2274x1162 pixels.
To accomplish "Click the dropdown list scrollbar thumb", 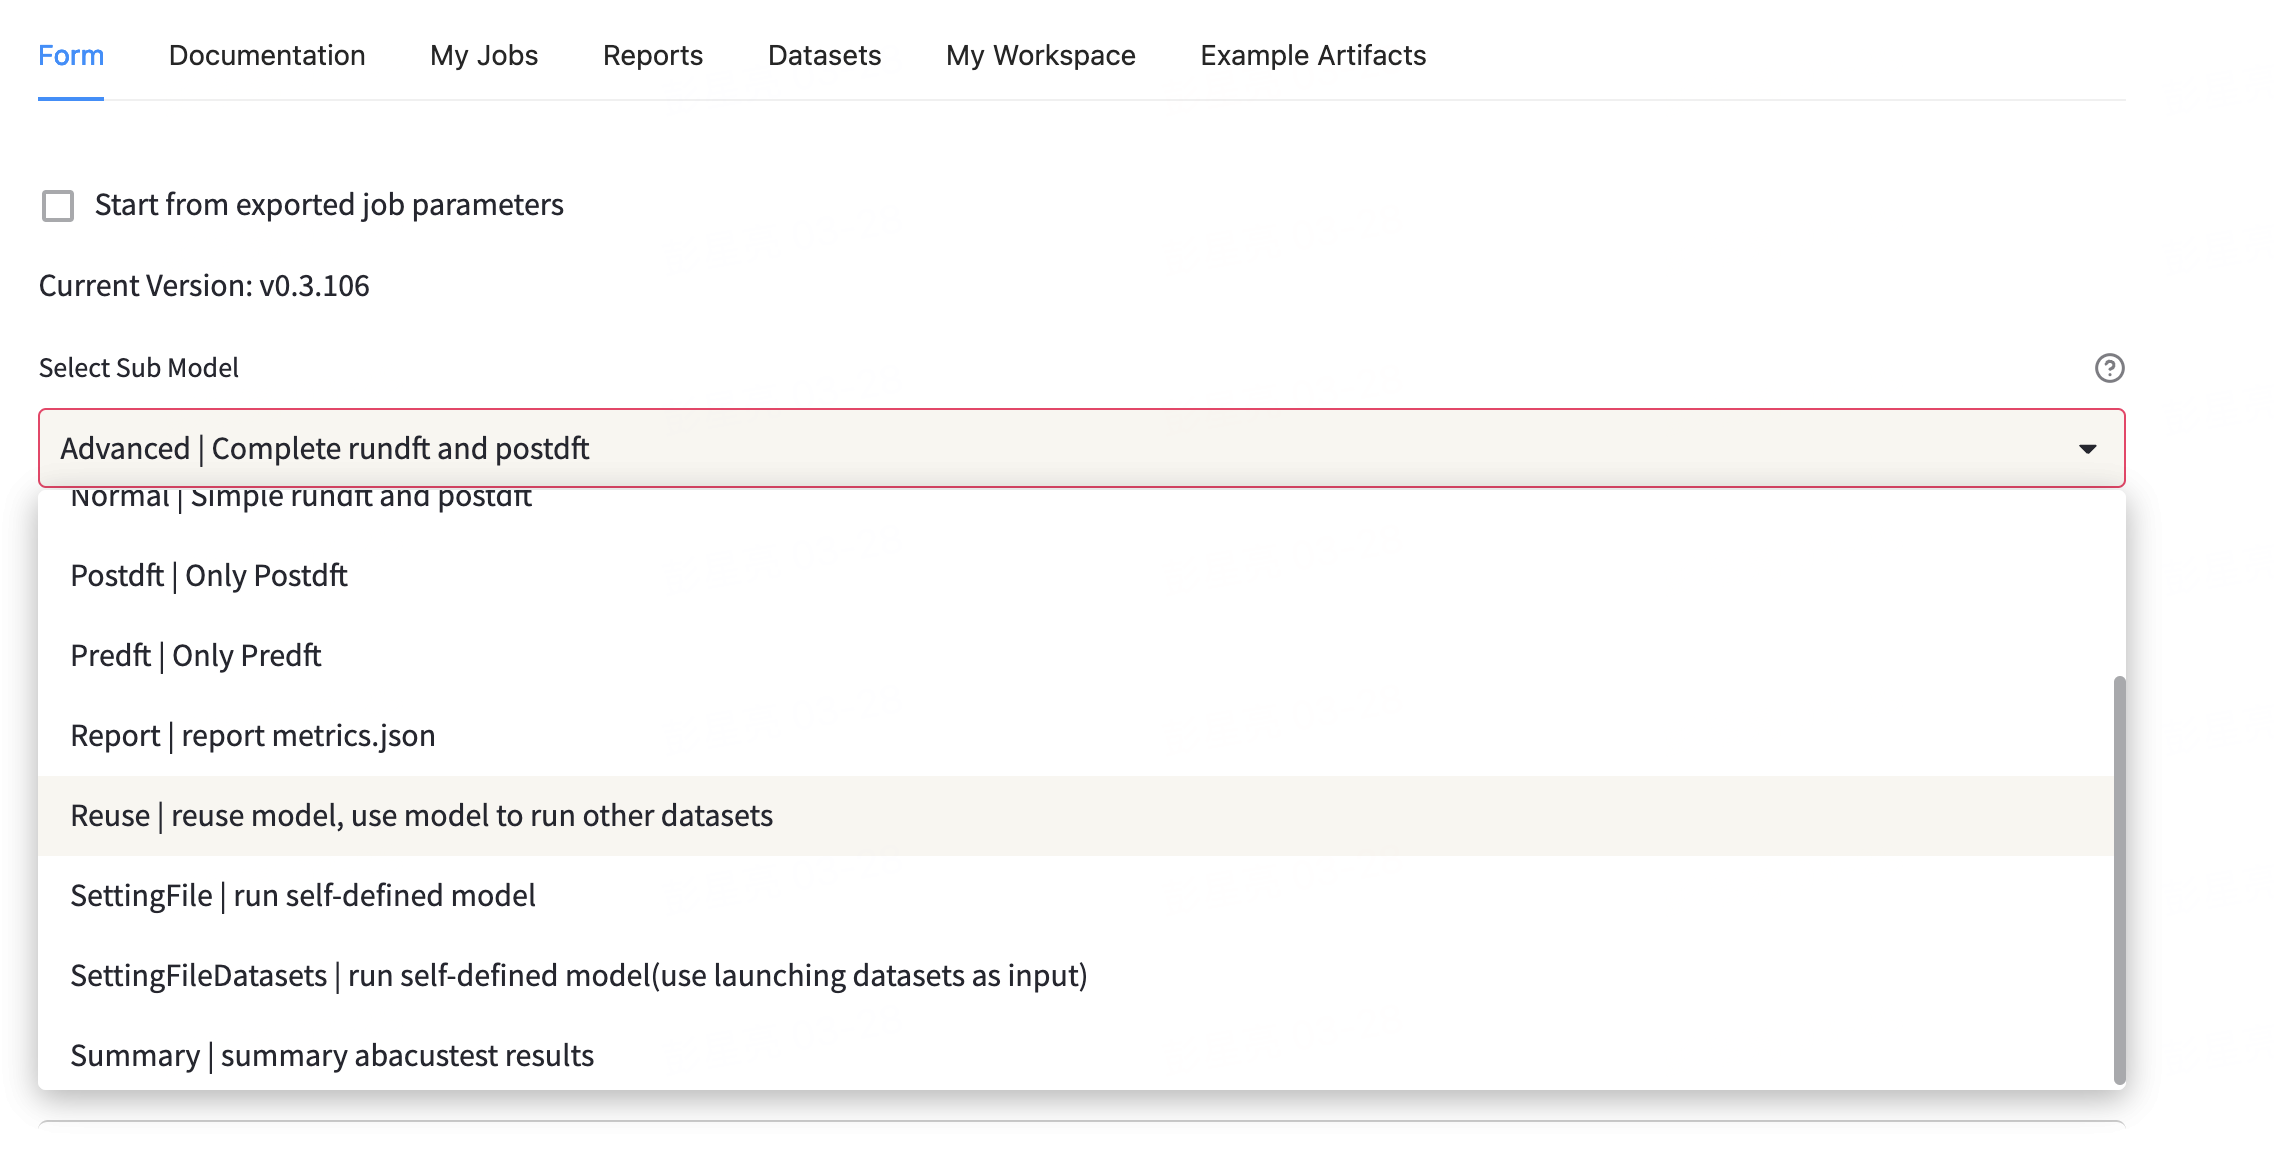I will point(2119,880).
